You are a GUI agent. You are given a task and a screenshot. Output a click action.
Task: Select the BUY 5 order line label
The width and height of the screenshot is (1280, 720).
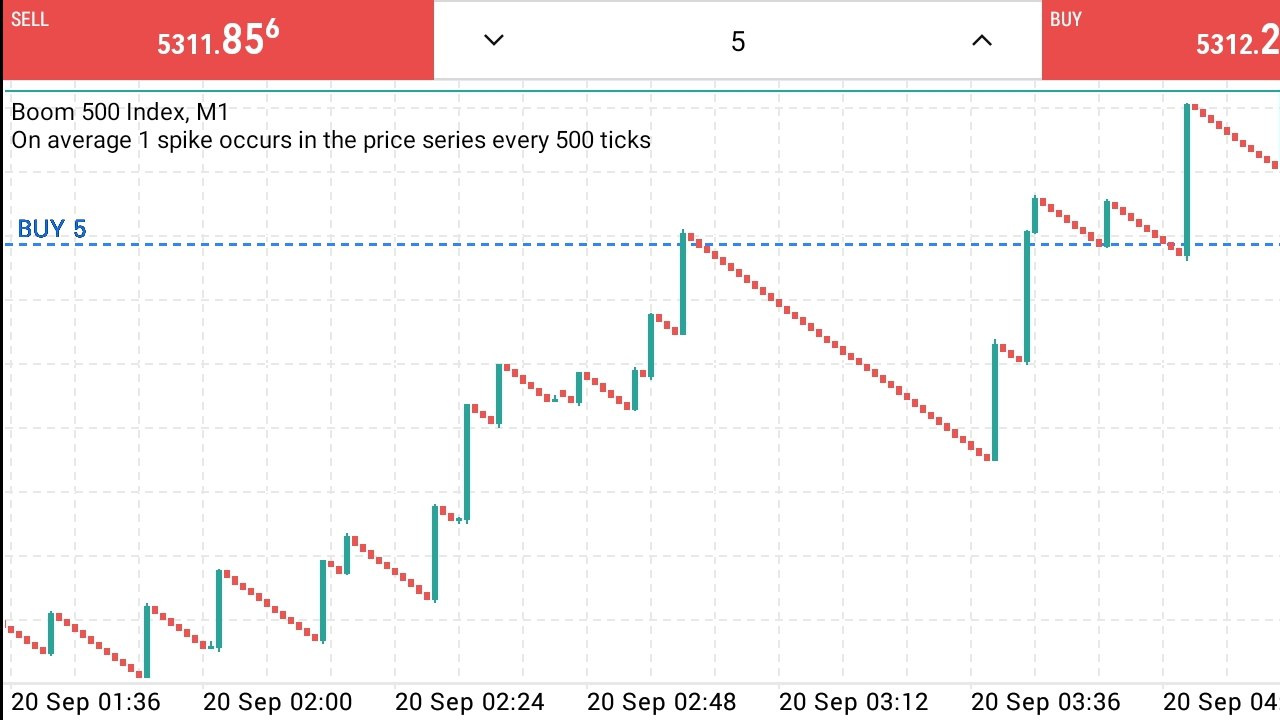coord(52,229)
